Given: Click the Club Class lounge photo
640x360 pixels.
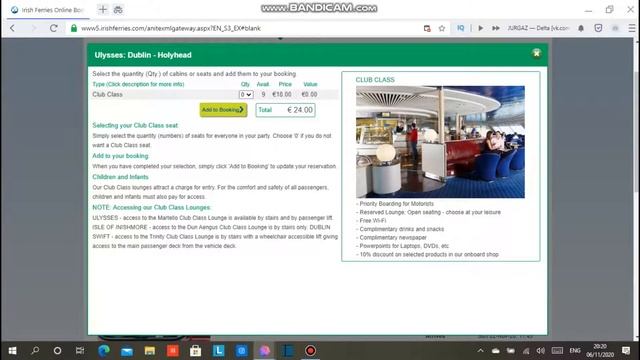Looking at the screenshot, I should click(440, 142).
